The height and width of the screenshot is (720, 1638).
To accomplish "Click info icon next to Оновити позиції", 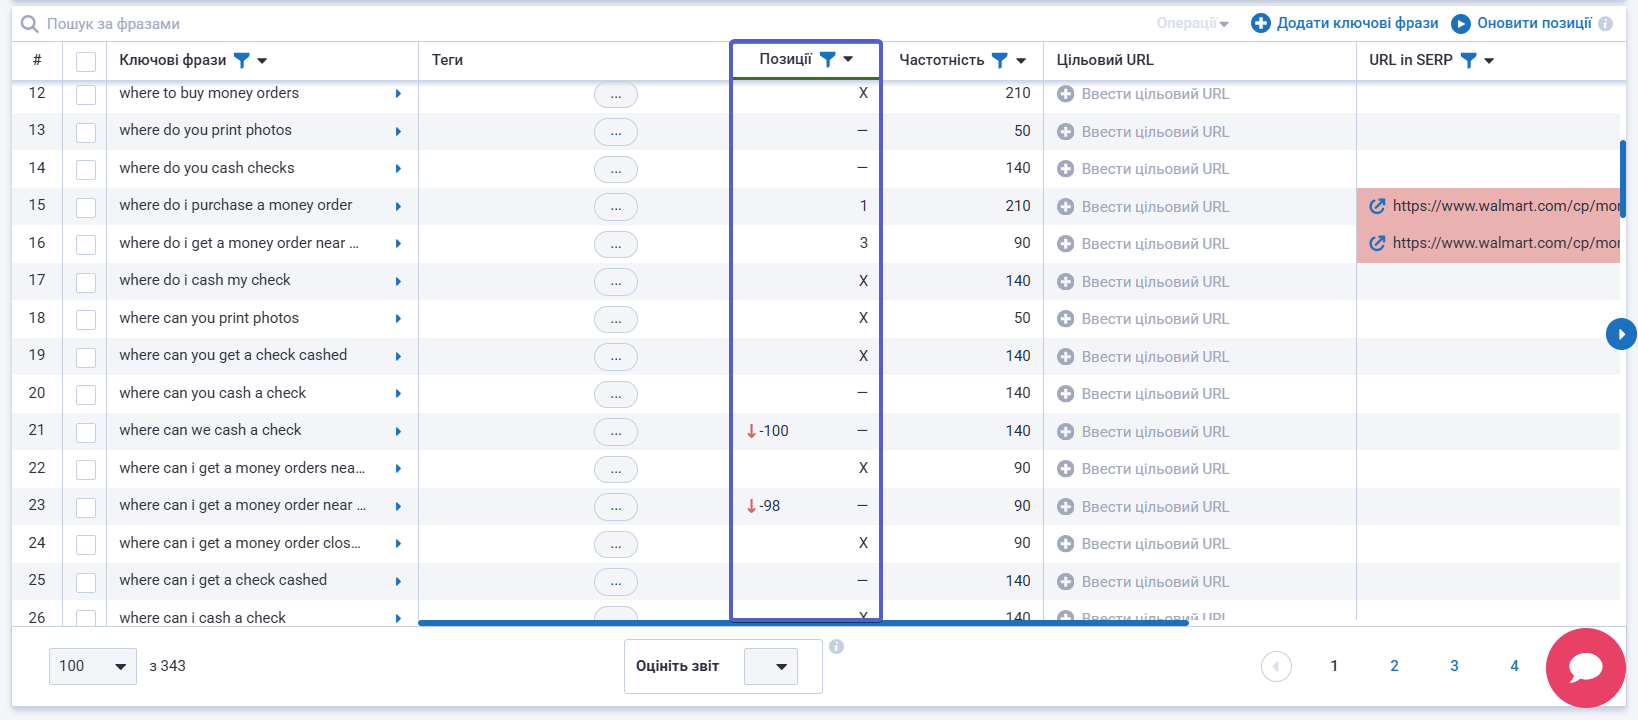I will tap(1606, 24).
